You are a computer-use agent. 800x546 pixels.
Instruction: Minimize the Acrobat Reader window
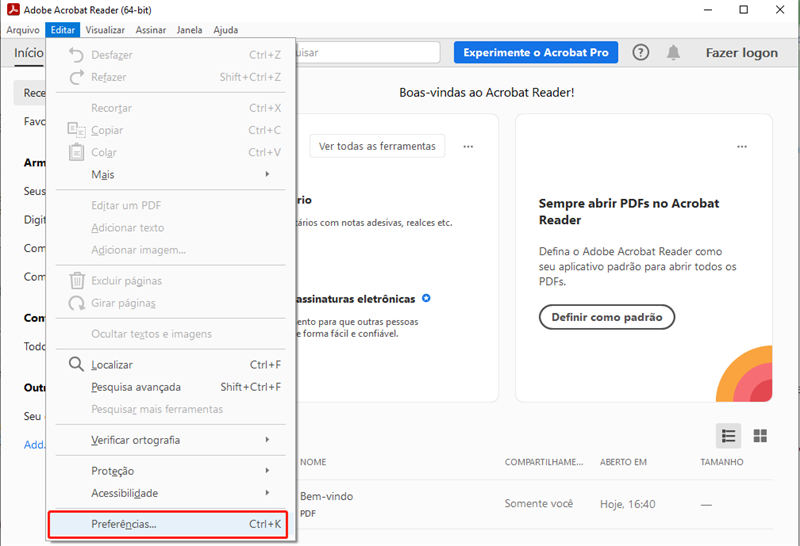pos(708,10)
